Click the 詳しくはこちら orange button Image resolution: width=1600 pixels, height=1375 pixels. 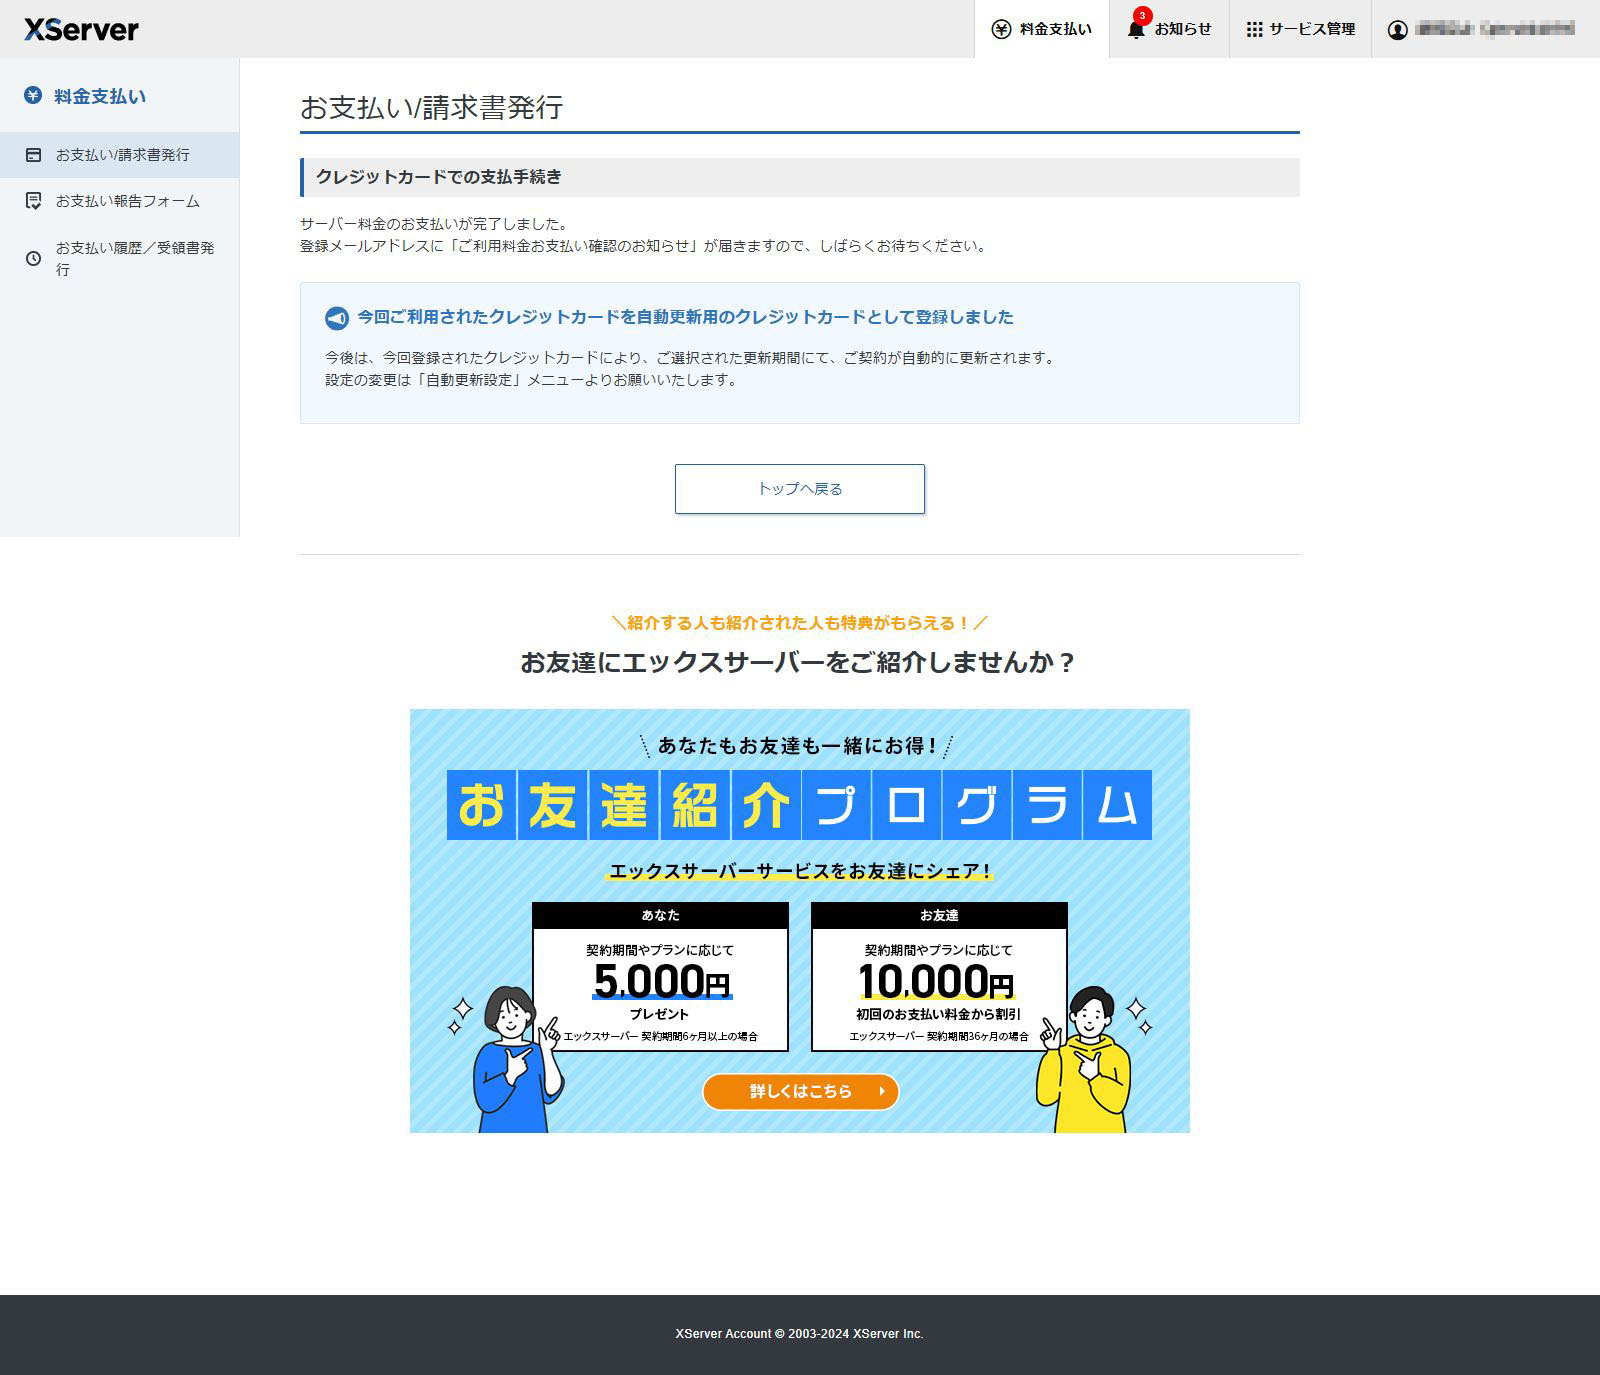[x=800, y=1091]
